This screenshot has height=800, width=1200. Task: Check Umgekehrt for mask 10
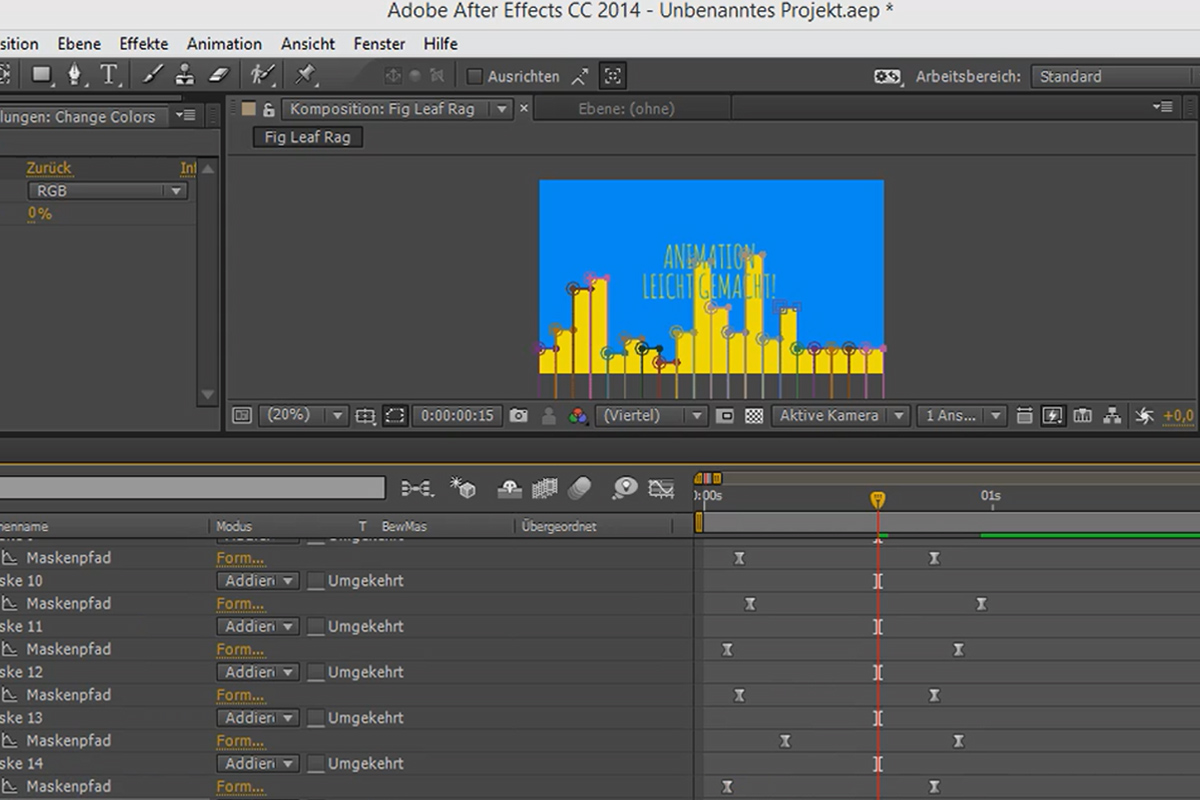pos(316,581)
